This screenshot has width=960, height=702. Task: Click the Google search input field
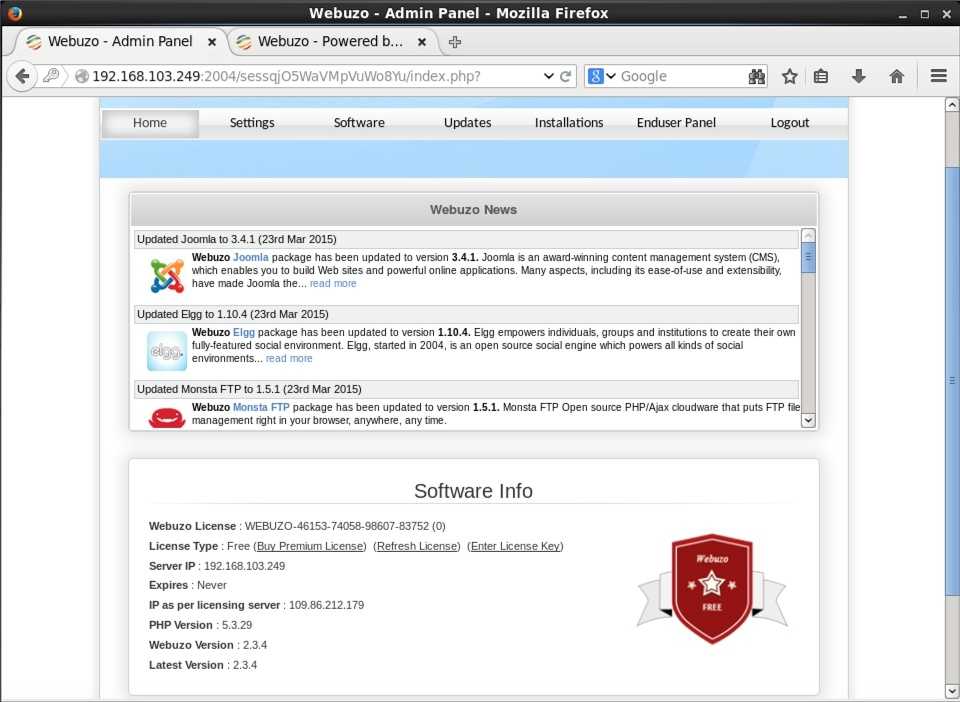[680, 76]
